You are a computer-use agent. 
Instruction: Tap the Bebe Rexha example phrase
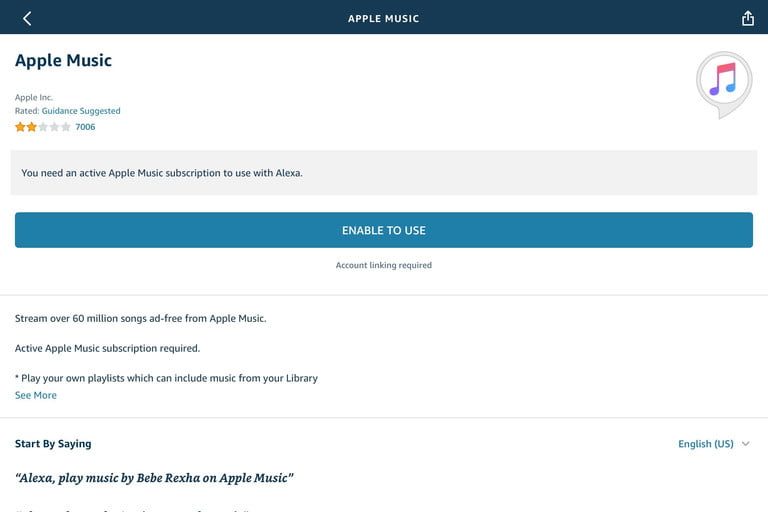coord(154,478)
